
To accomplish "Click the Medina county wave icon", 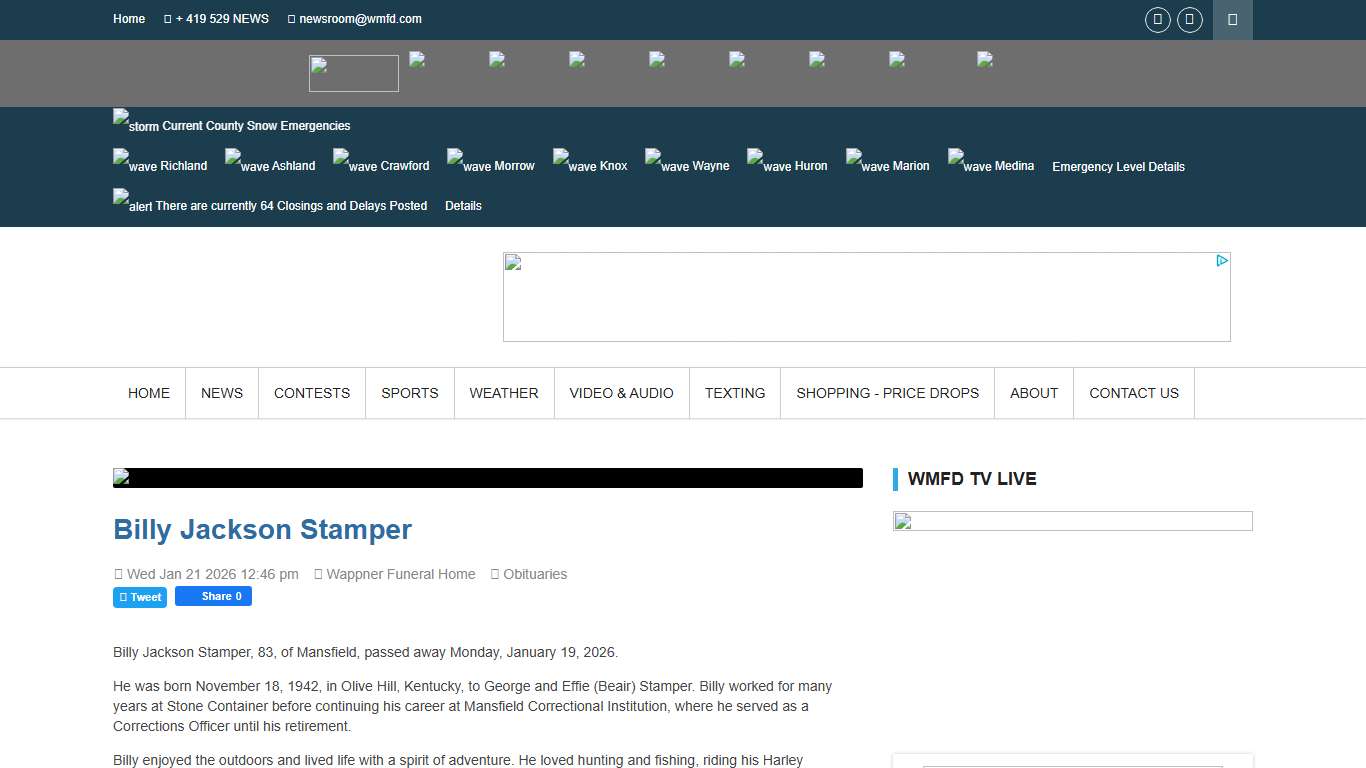I will click(956, 160).
